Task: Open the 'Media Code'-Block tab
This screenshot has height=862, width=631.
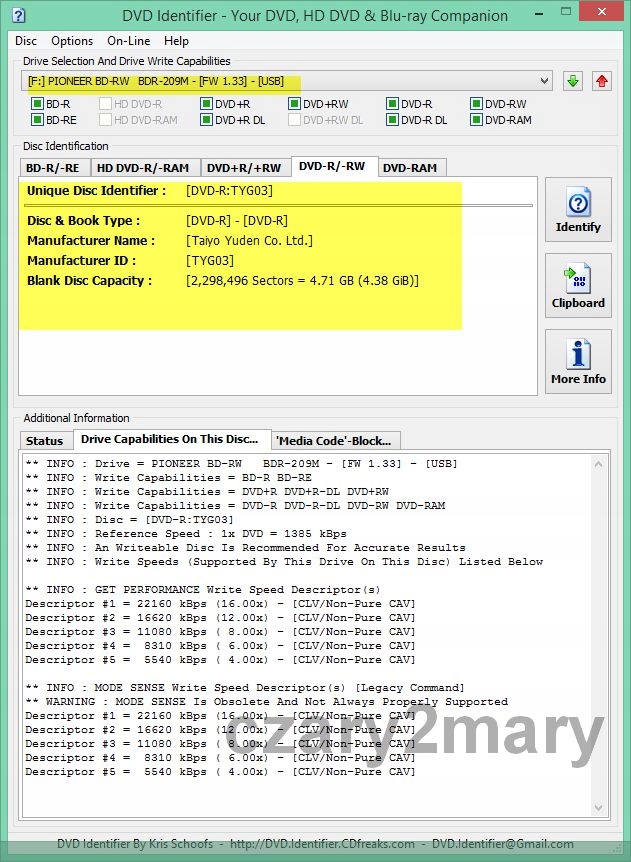Action: point(336,441)
